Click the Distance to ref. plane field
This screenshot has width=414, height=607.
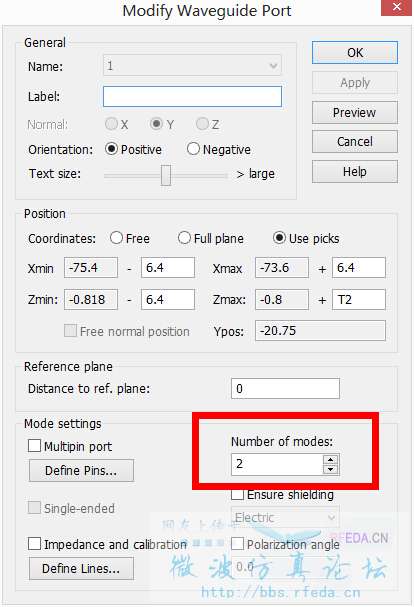click(x=285, y=389)
